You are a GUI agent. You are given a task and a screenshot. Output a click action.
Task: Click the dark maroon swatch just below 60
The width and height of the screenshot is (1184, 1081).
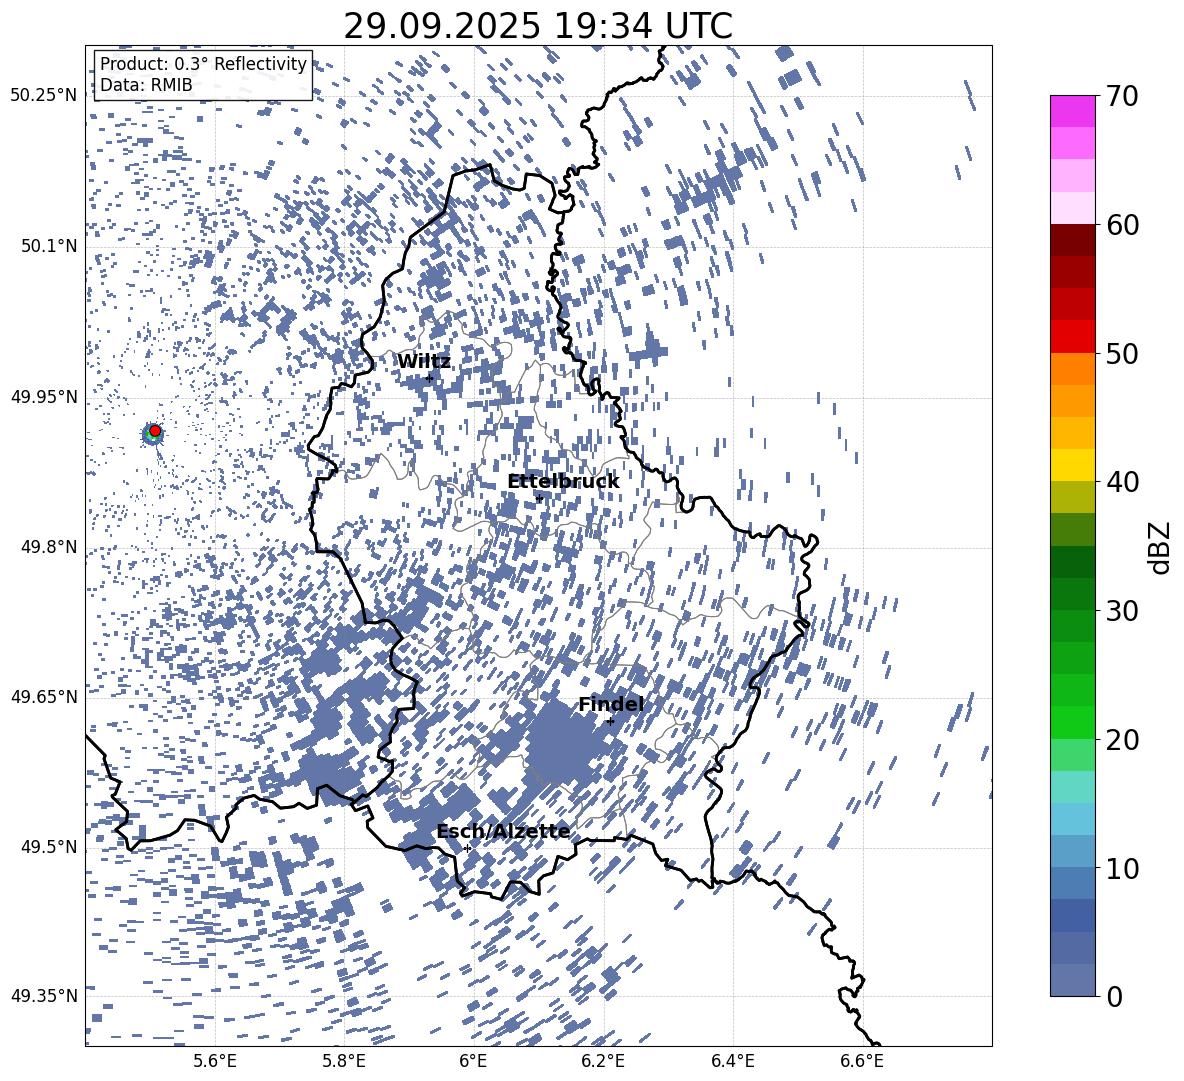(x=1072, y=240)
